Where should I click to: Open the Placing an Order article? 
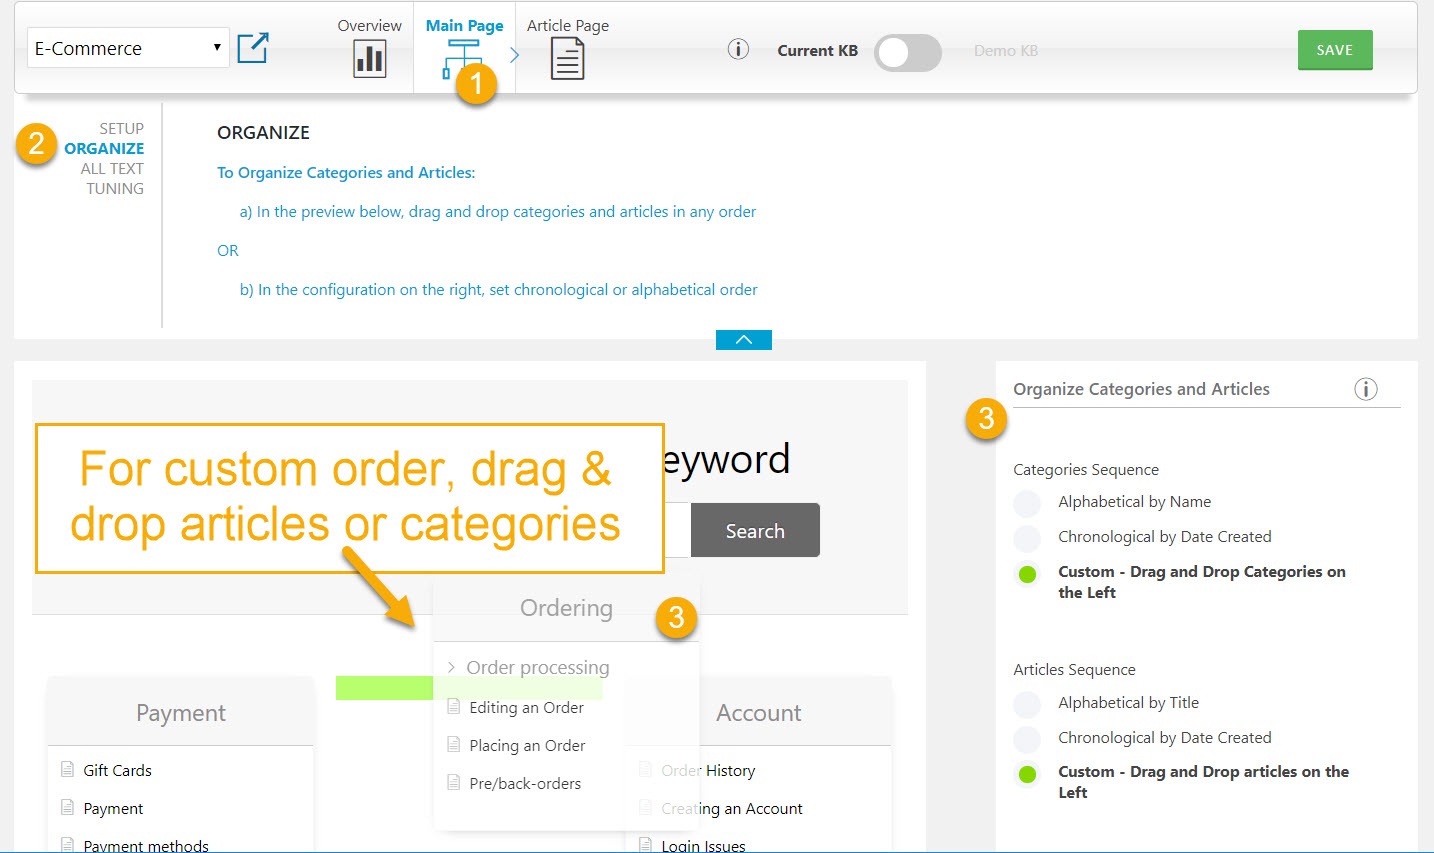[x=527, y=745]
